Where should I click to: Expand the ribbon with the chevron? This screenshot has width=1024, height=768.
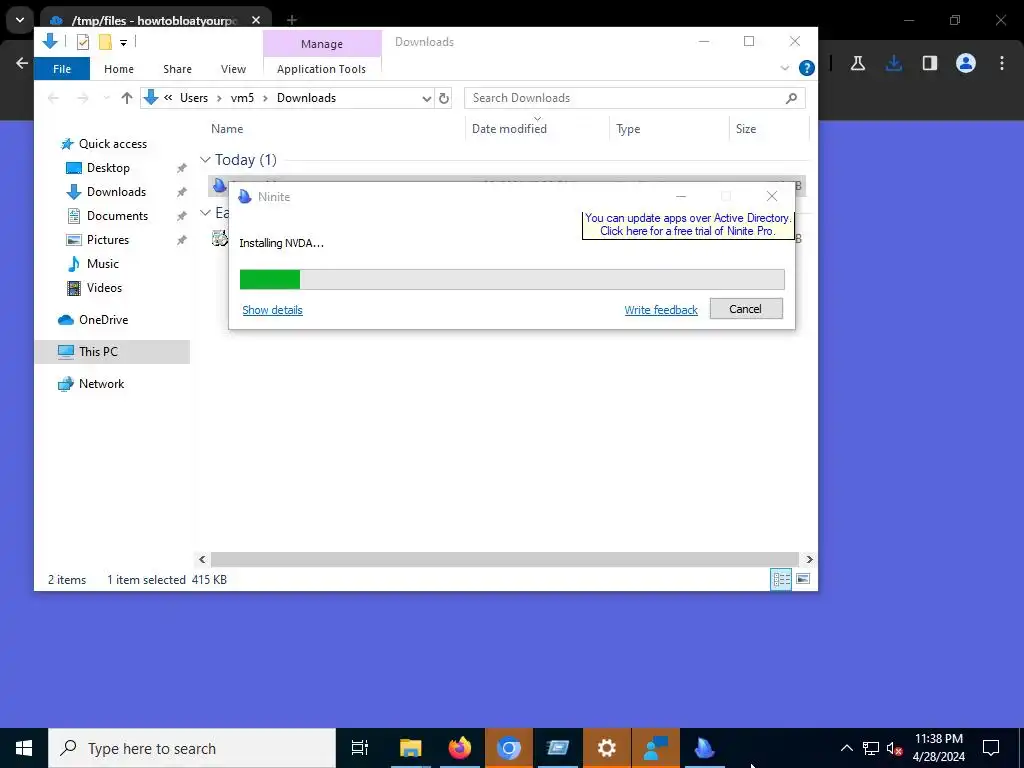pos(785,68)
